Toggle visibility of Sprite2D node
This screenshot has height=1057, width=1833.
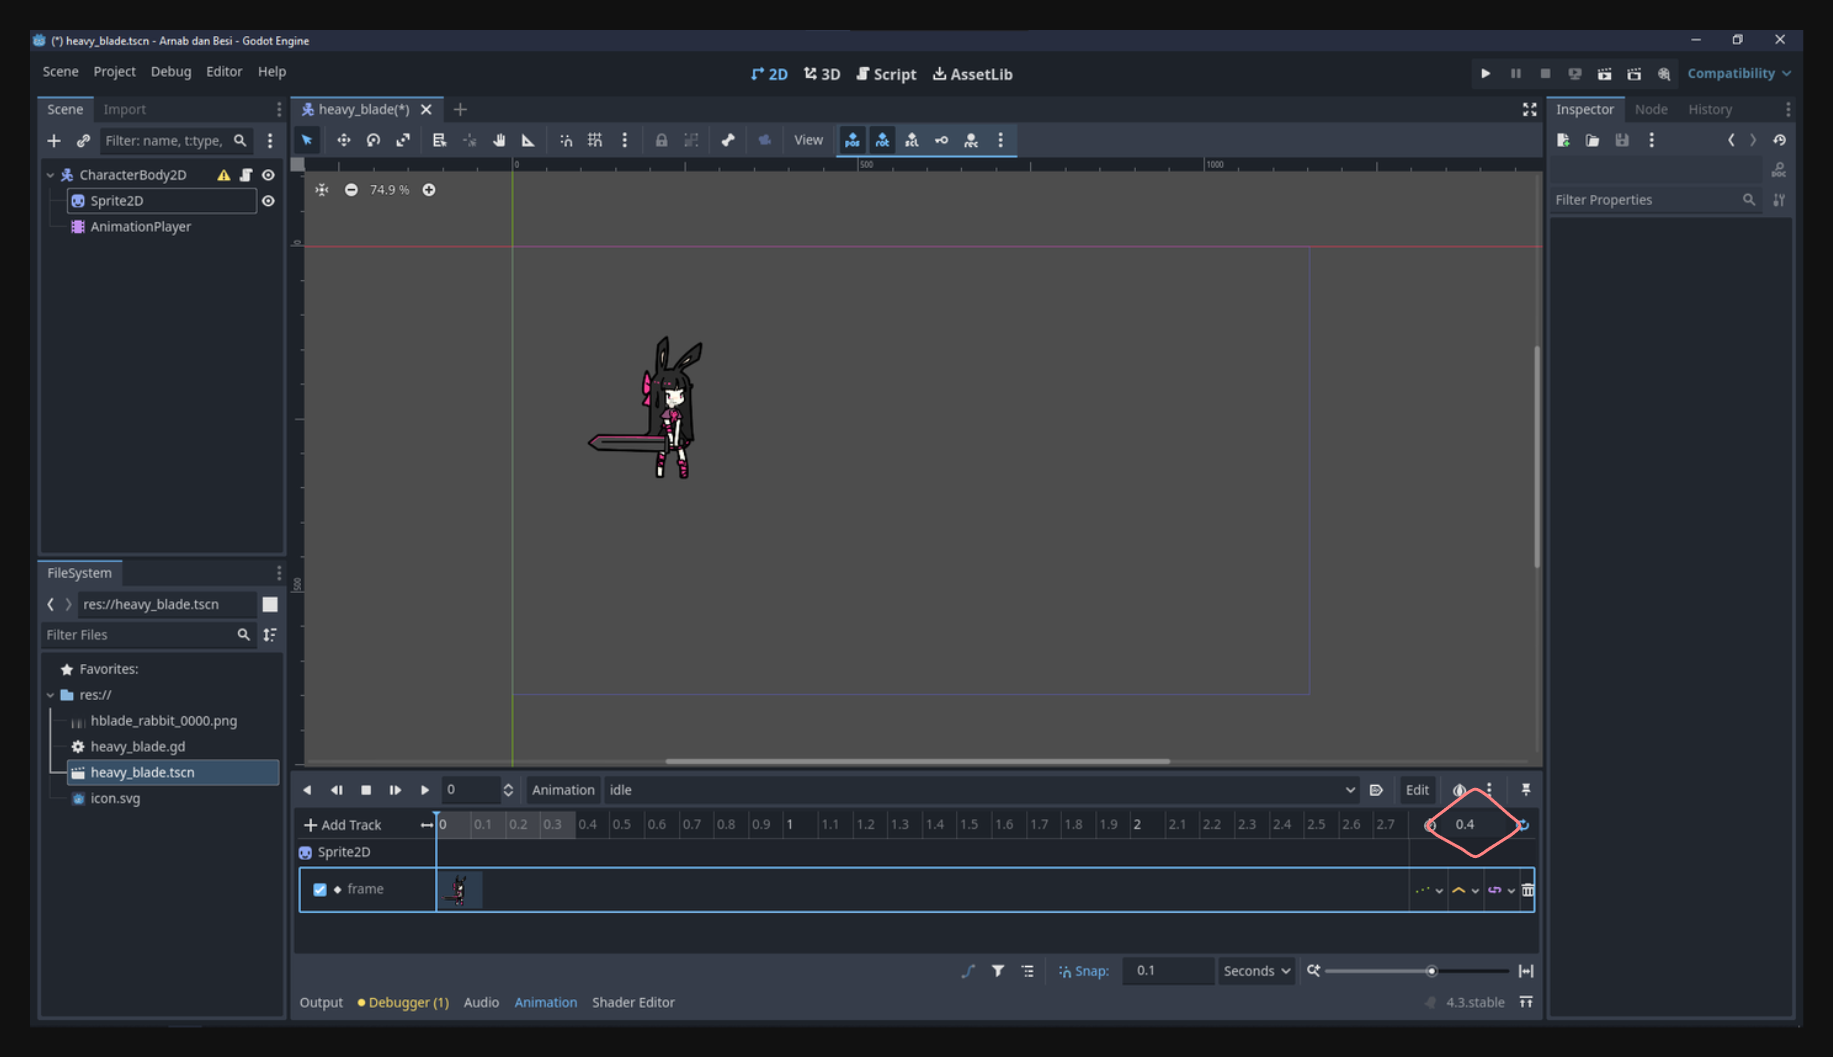(268, 201)
